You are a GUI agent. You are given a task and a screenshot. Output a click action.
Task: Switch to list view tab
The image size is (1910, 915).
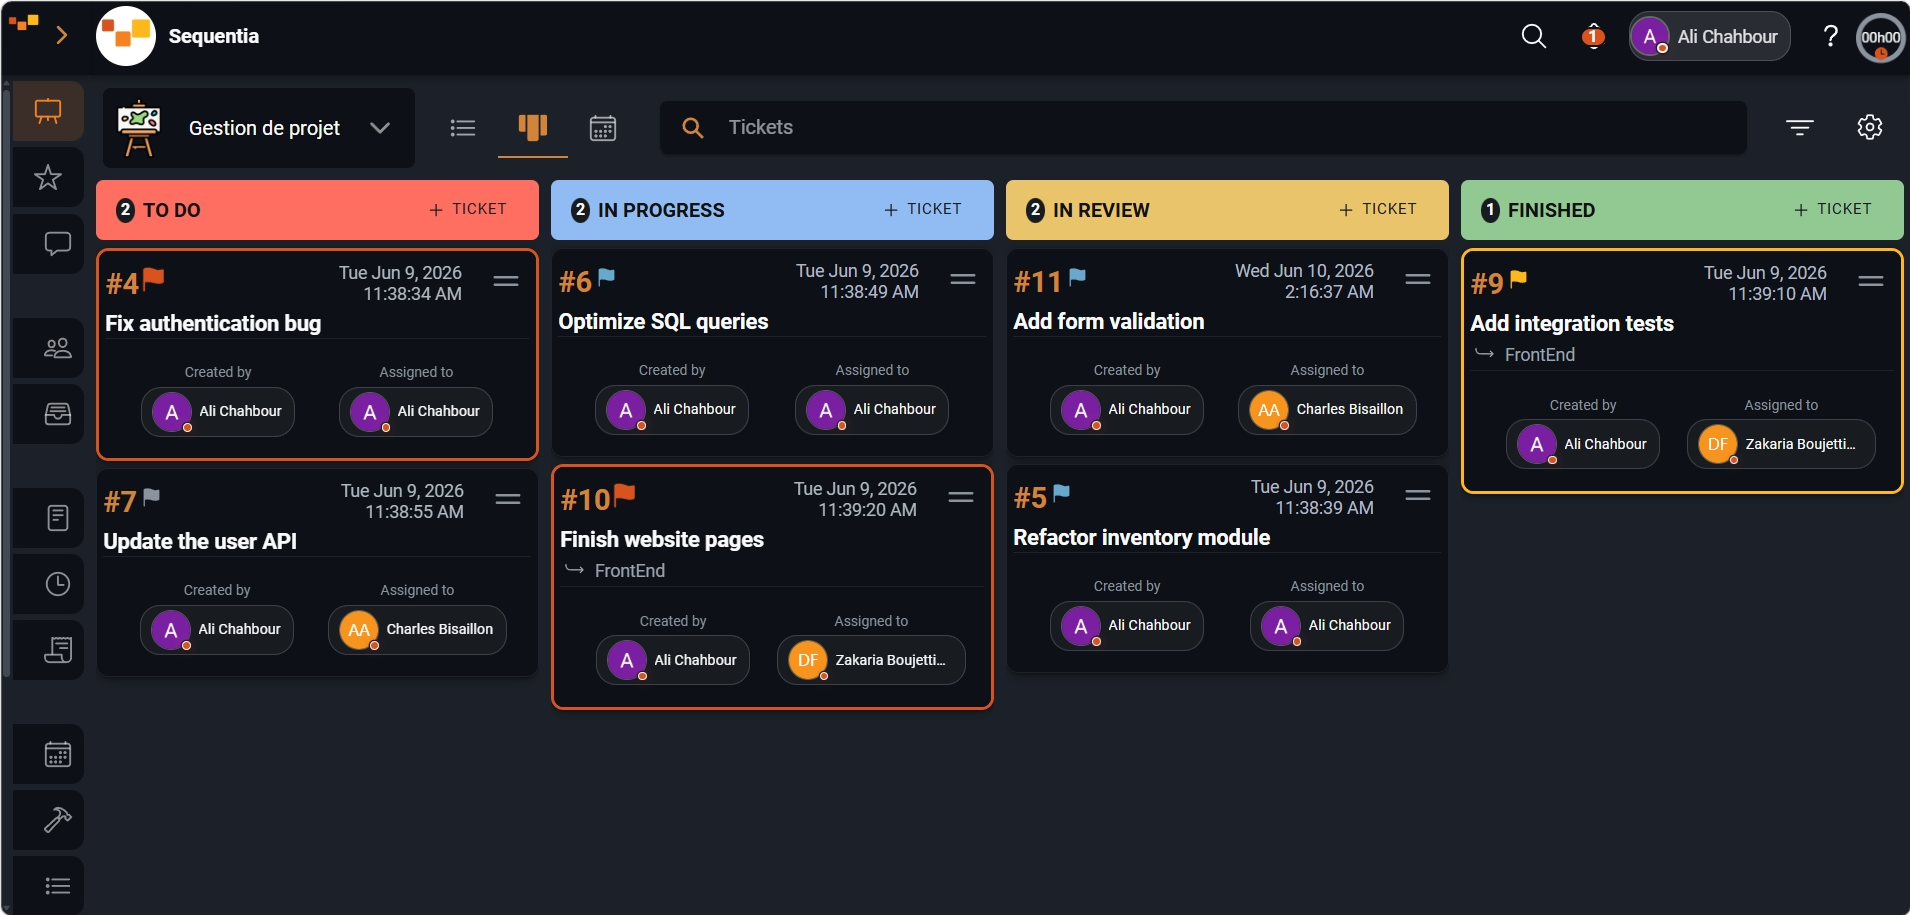[463, 128]
